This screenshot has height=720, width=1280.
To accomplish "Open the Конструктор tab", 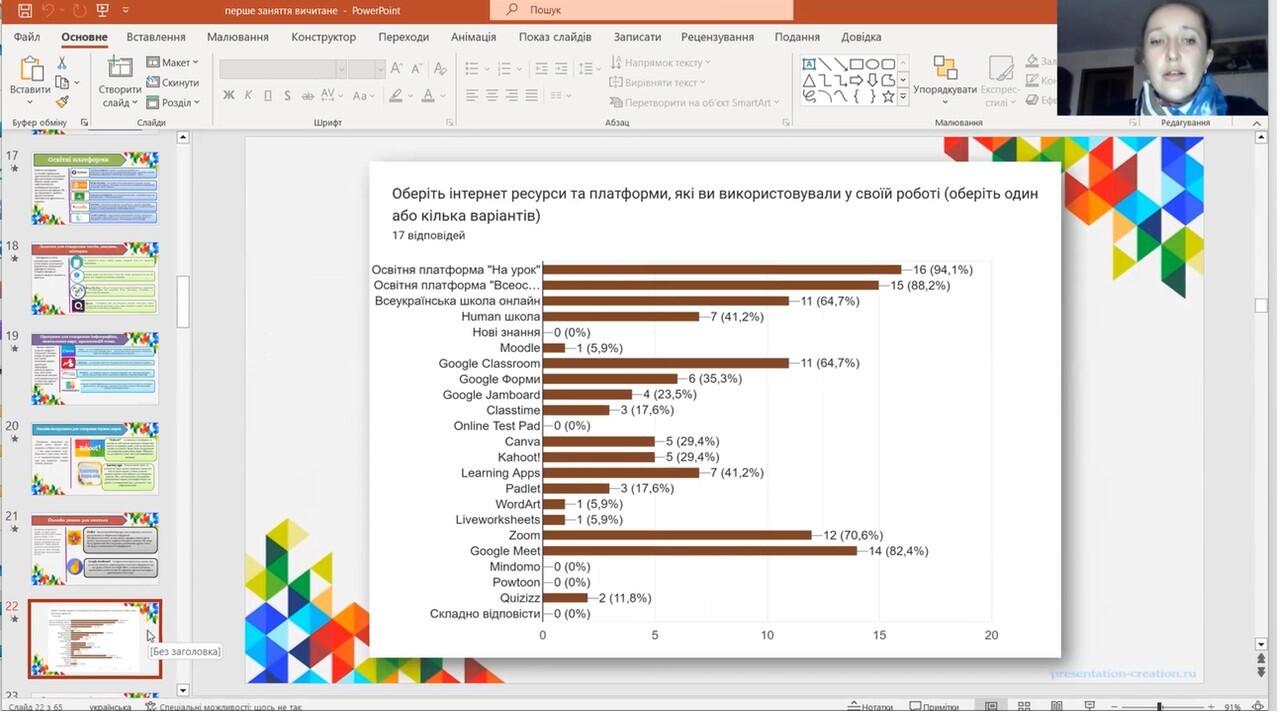I will [323, 37].
